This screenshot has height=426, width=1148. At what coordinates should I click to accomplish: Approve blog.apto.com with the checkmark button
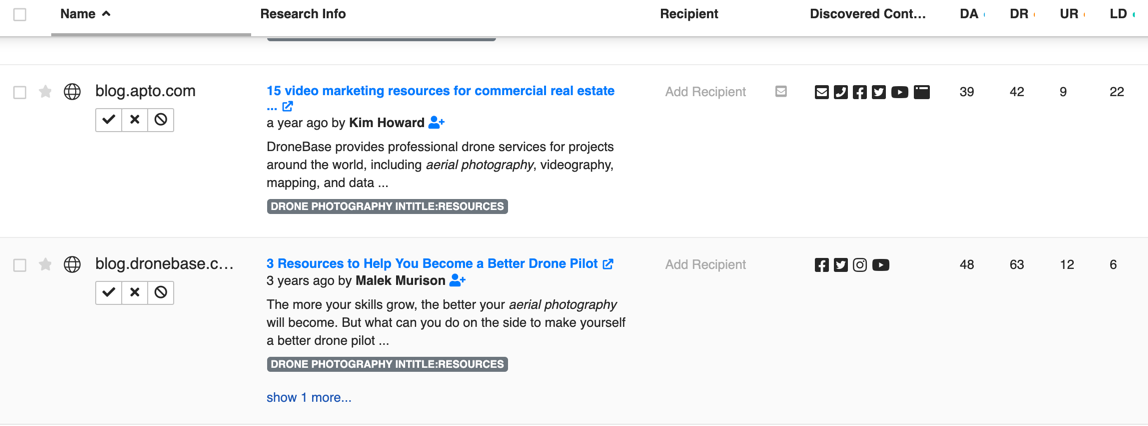109,120
